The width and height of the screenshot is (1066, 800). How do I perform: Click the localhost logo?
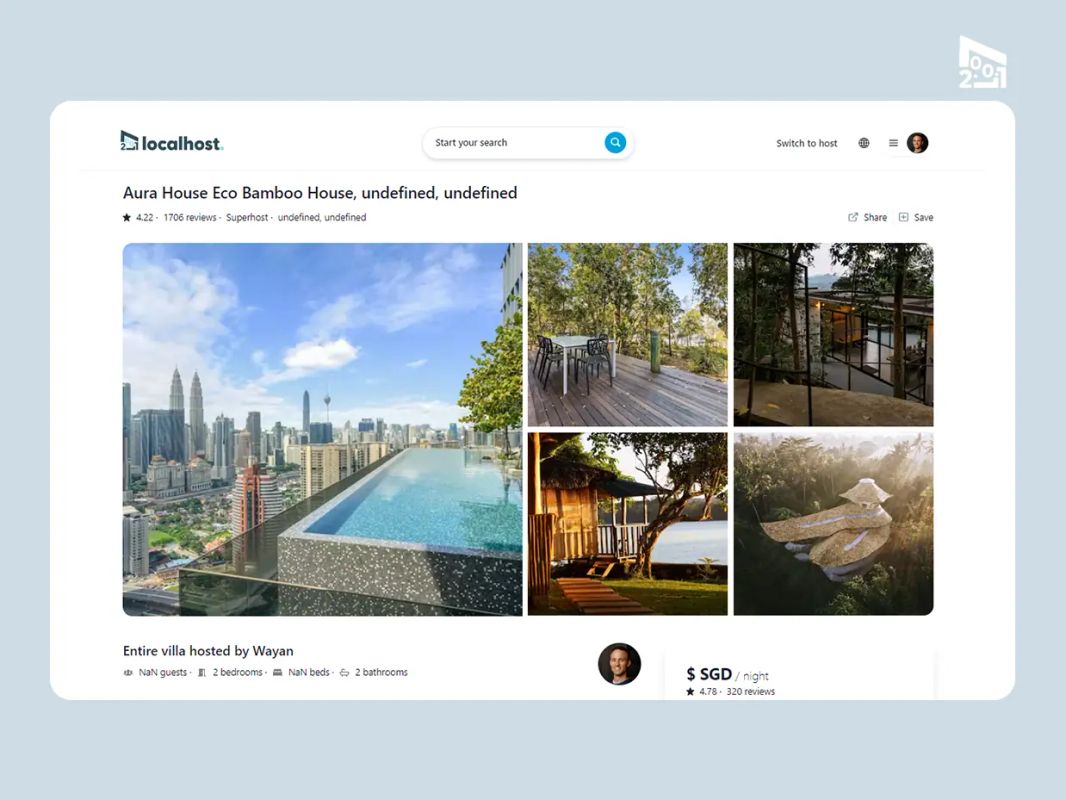tap(172, 141)
